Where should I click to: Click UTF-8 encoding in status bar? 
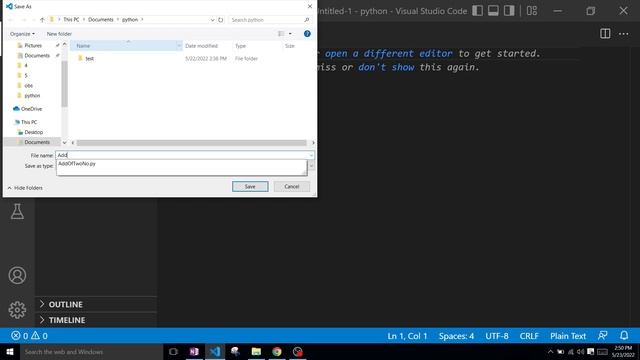click(497, 336)
